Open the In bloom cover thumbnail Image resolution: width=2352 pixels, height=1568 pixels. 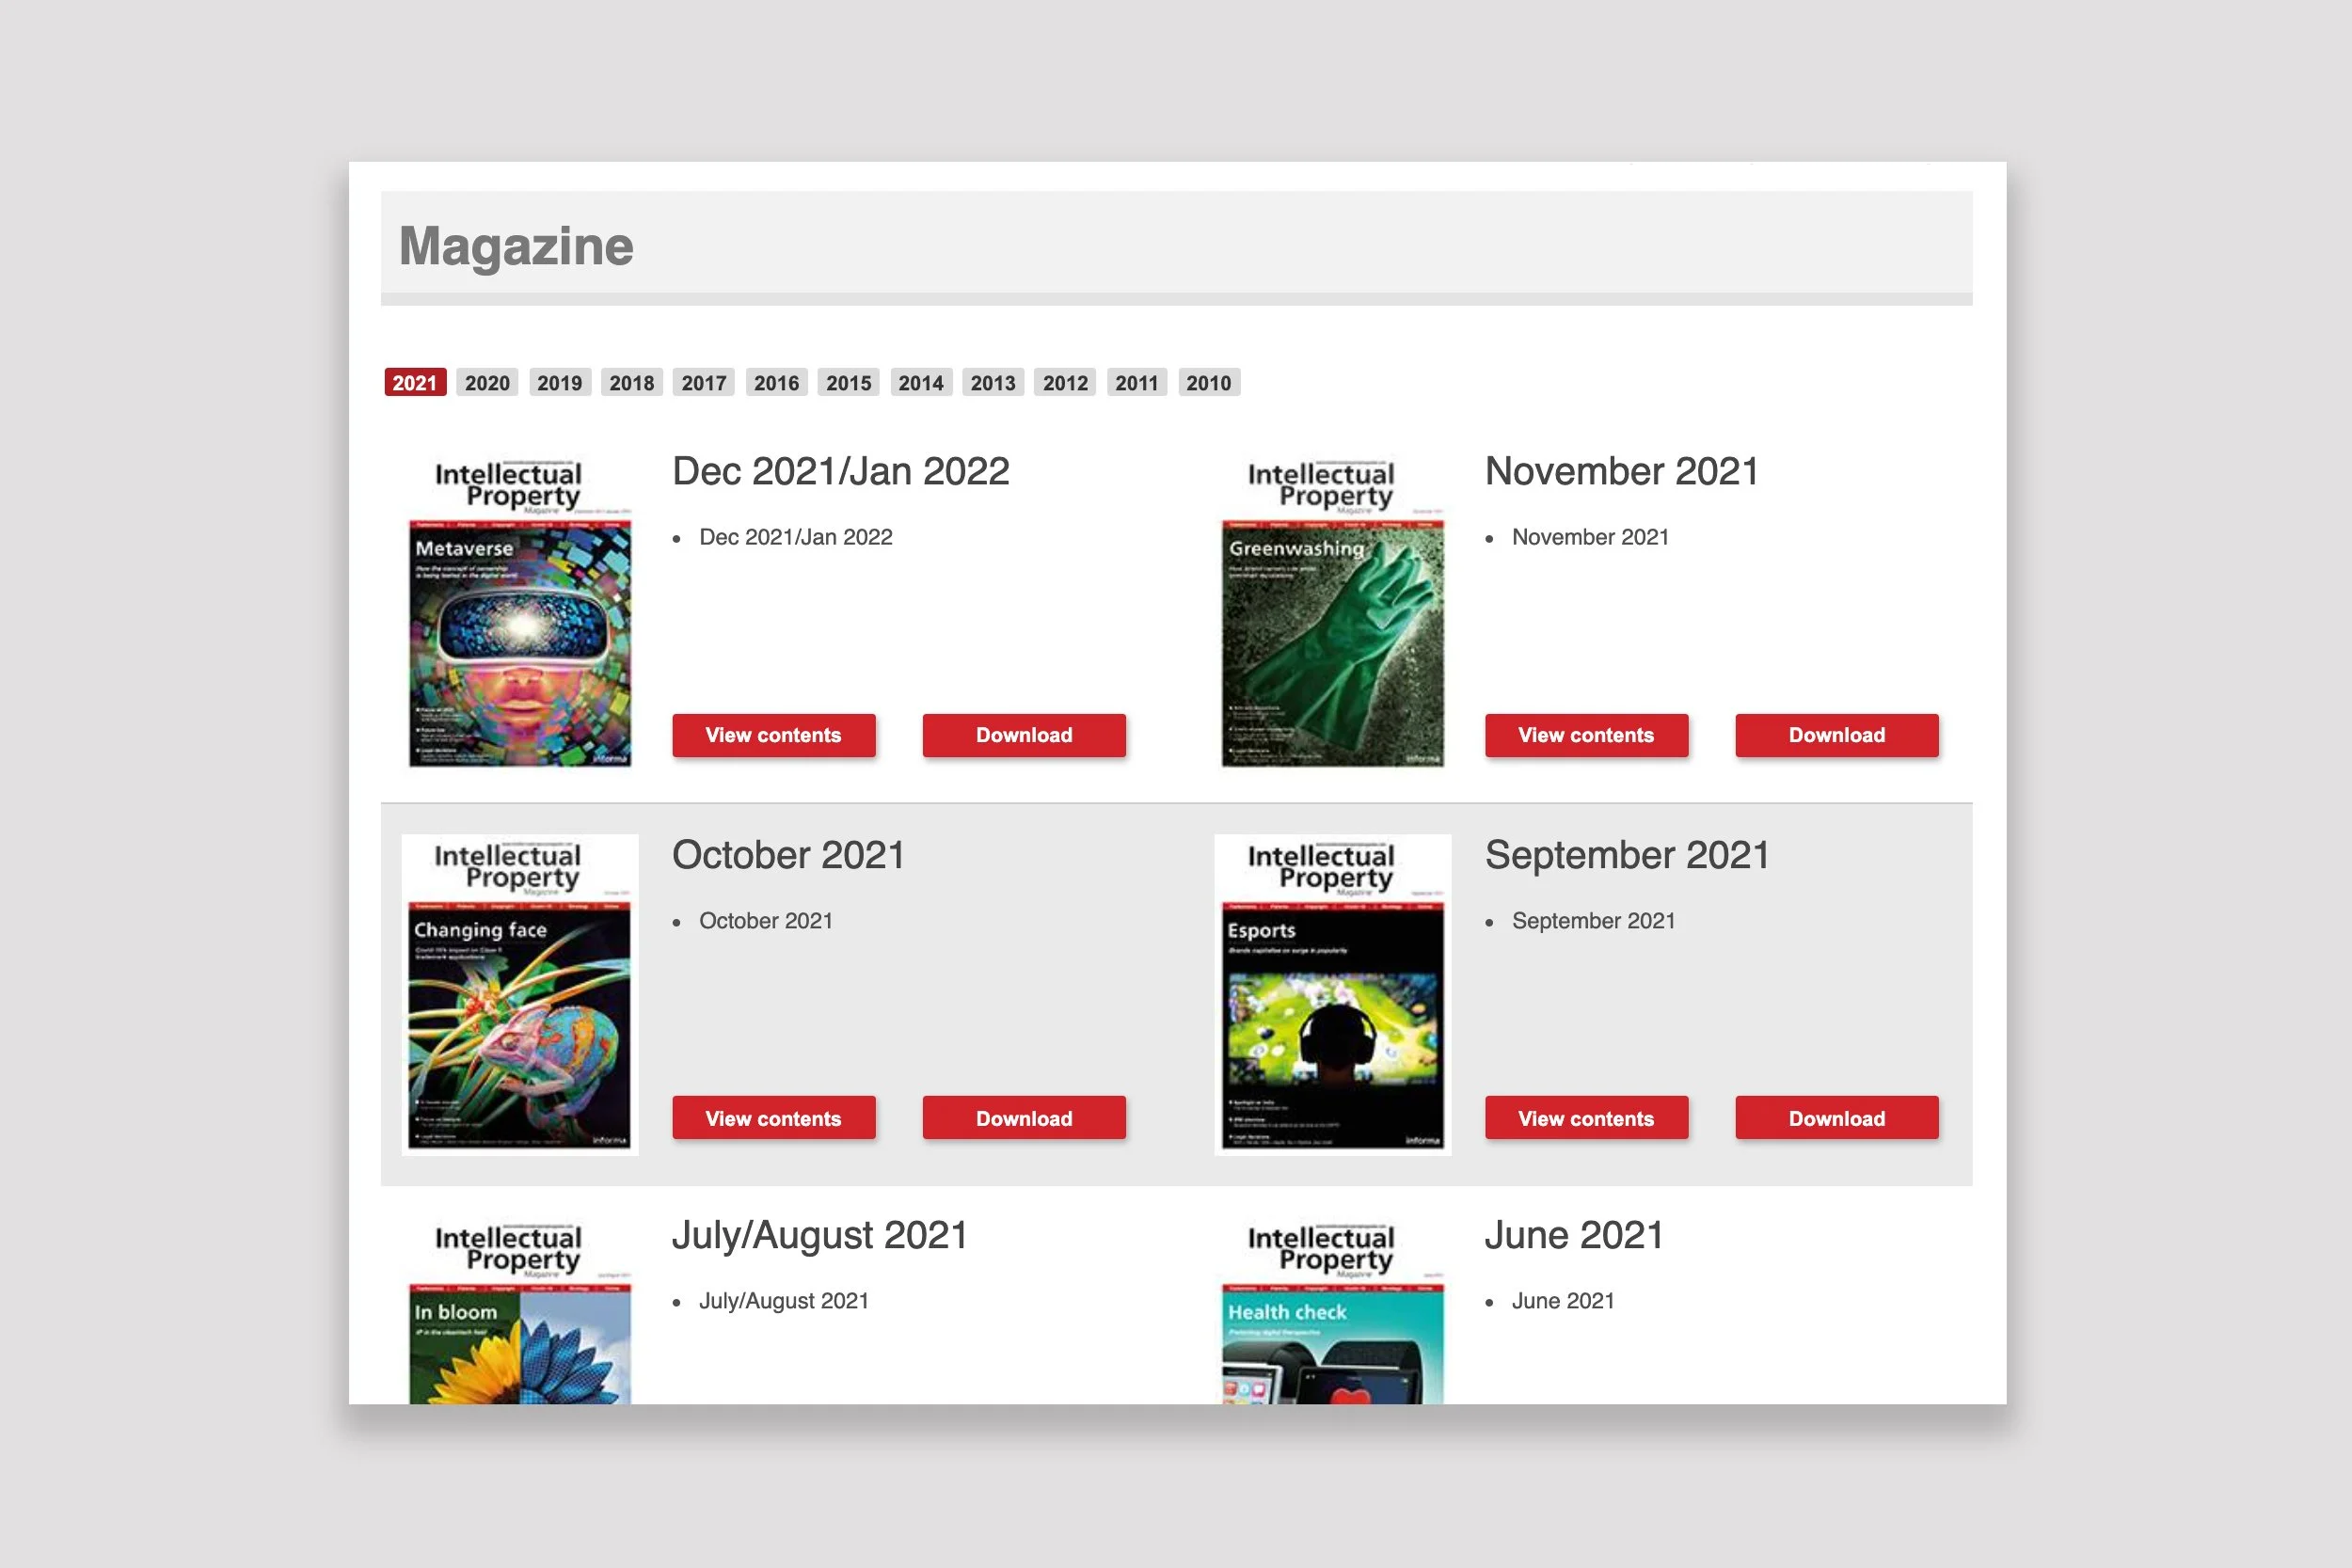tap(520, 1310)
